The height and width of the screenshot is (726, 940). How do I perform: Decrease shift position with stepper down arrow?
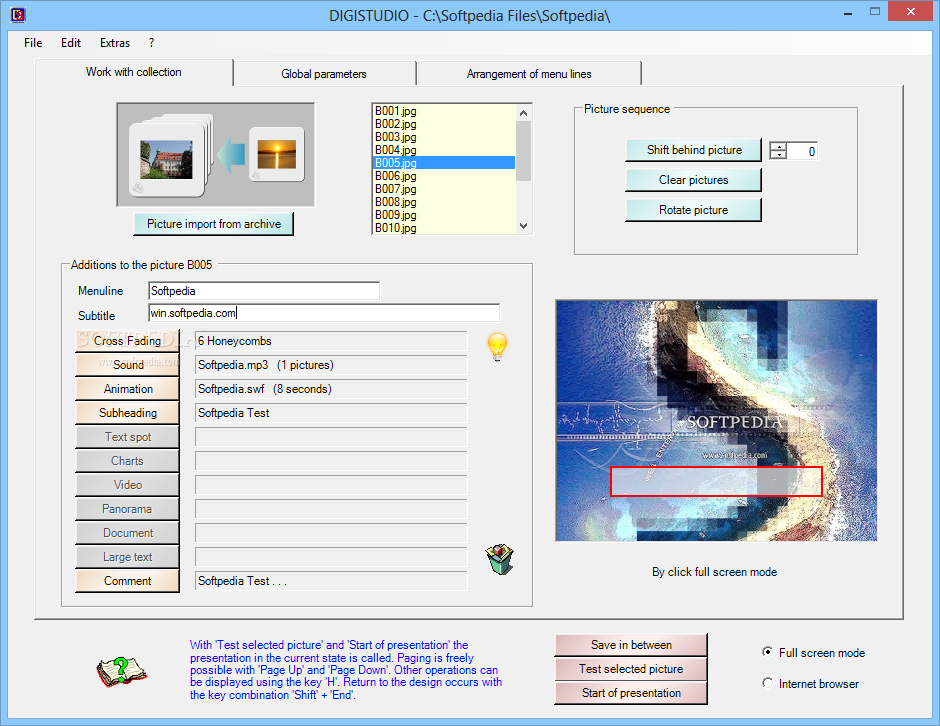(x=778, y=155)
